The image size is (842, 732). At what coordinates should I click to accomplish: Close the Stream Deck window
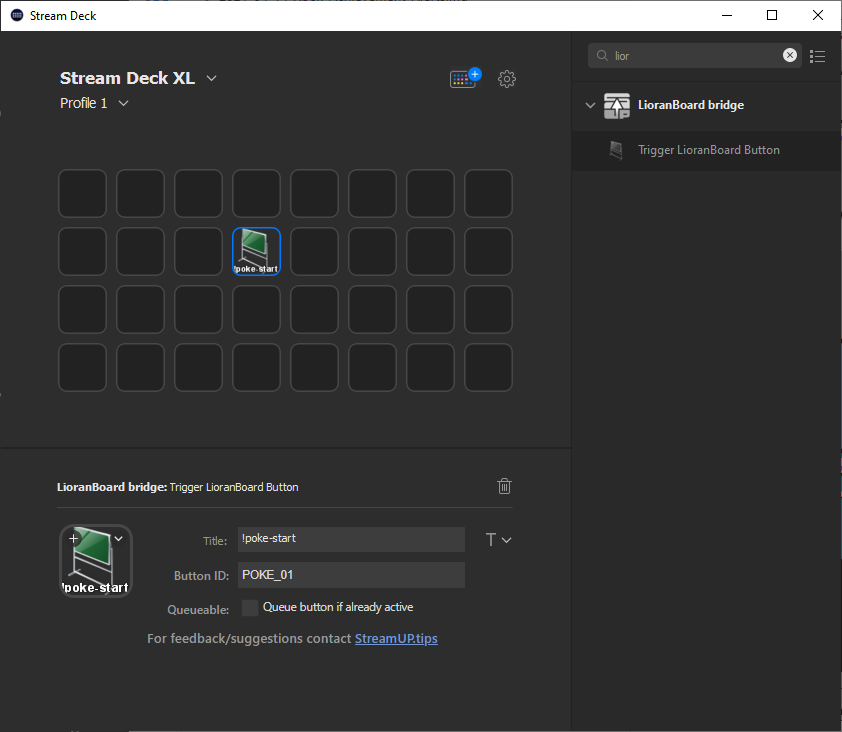tap(817, 16)
